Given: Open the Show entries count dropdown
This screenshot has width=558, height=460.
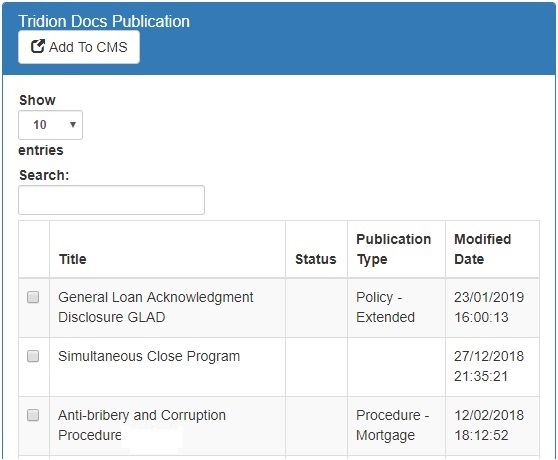Looking at the screenshot, I should [51, 125].
